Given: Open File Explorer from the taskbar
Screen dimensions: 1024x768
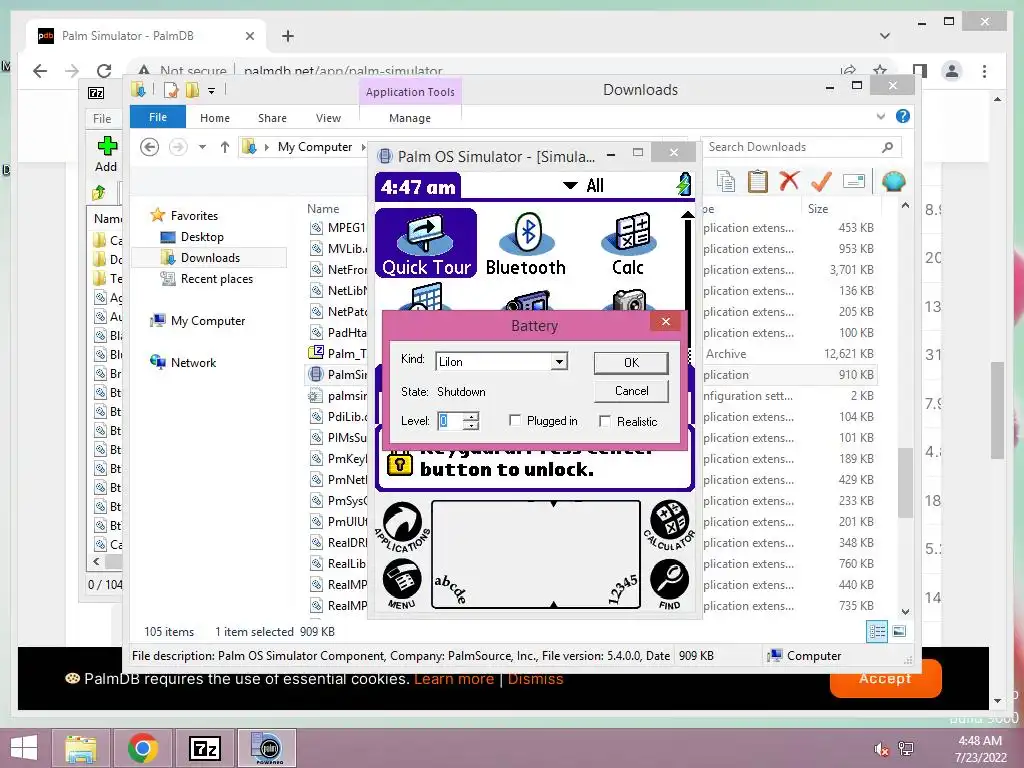Looking at the screenshot, I should coord(81,748).
